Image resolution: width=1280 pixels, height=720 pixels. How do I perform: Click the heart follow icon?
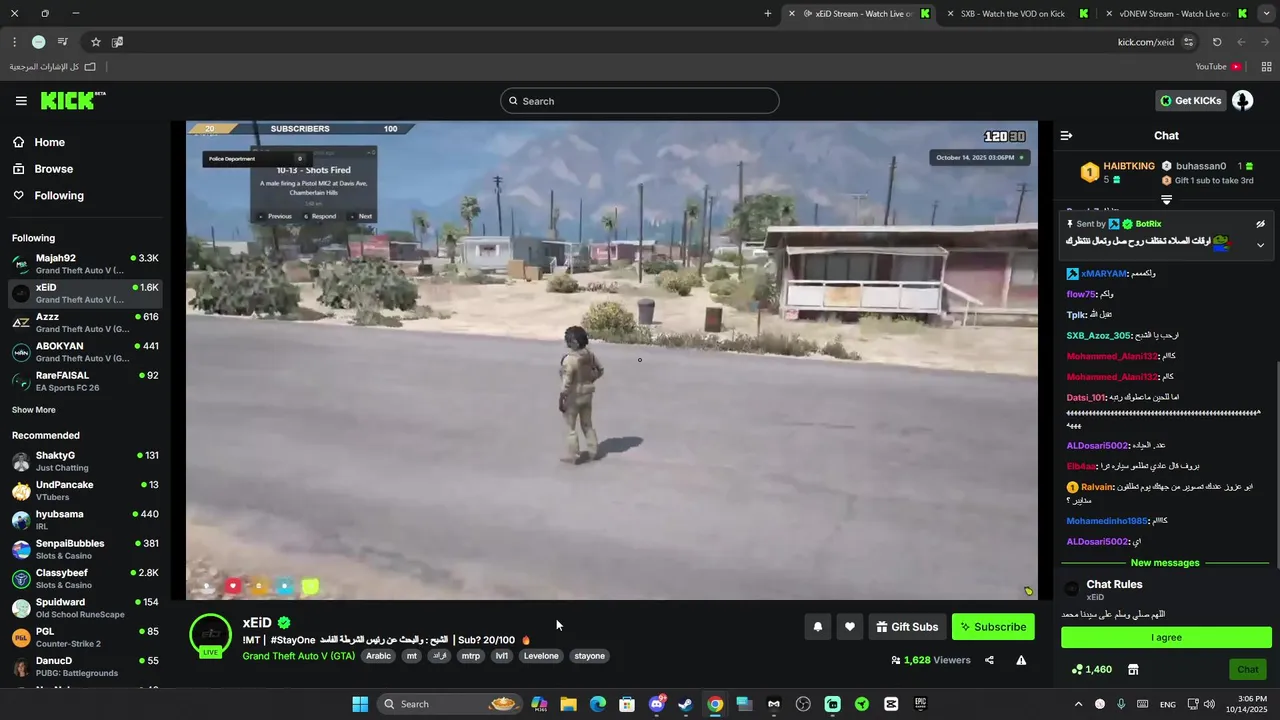850,627
